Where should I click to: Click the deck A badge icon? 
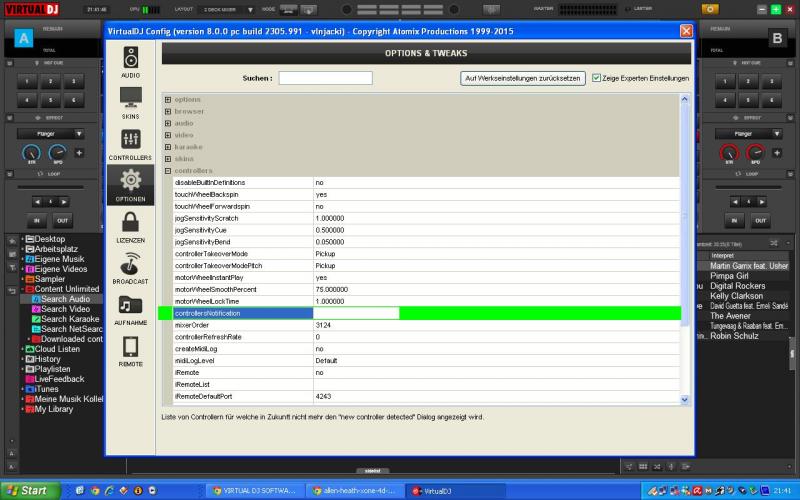point(23,38)
